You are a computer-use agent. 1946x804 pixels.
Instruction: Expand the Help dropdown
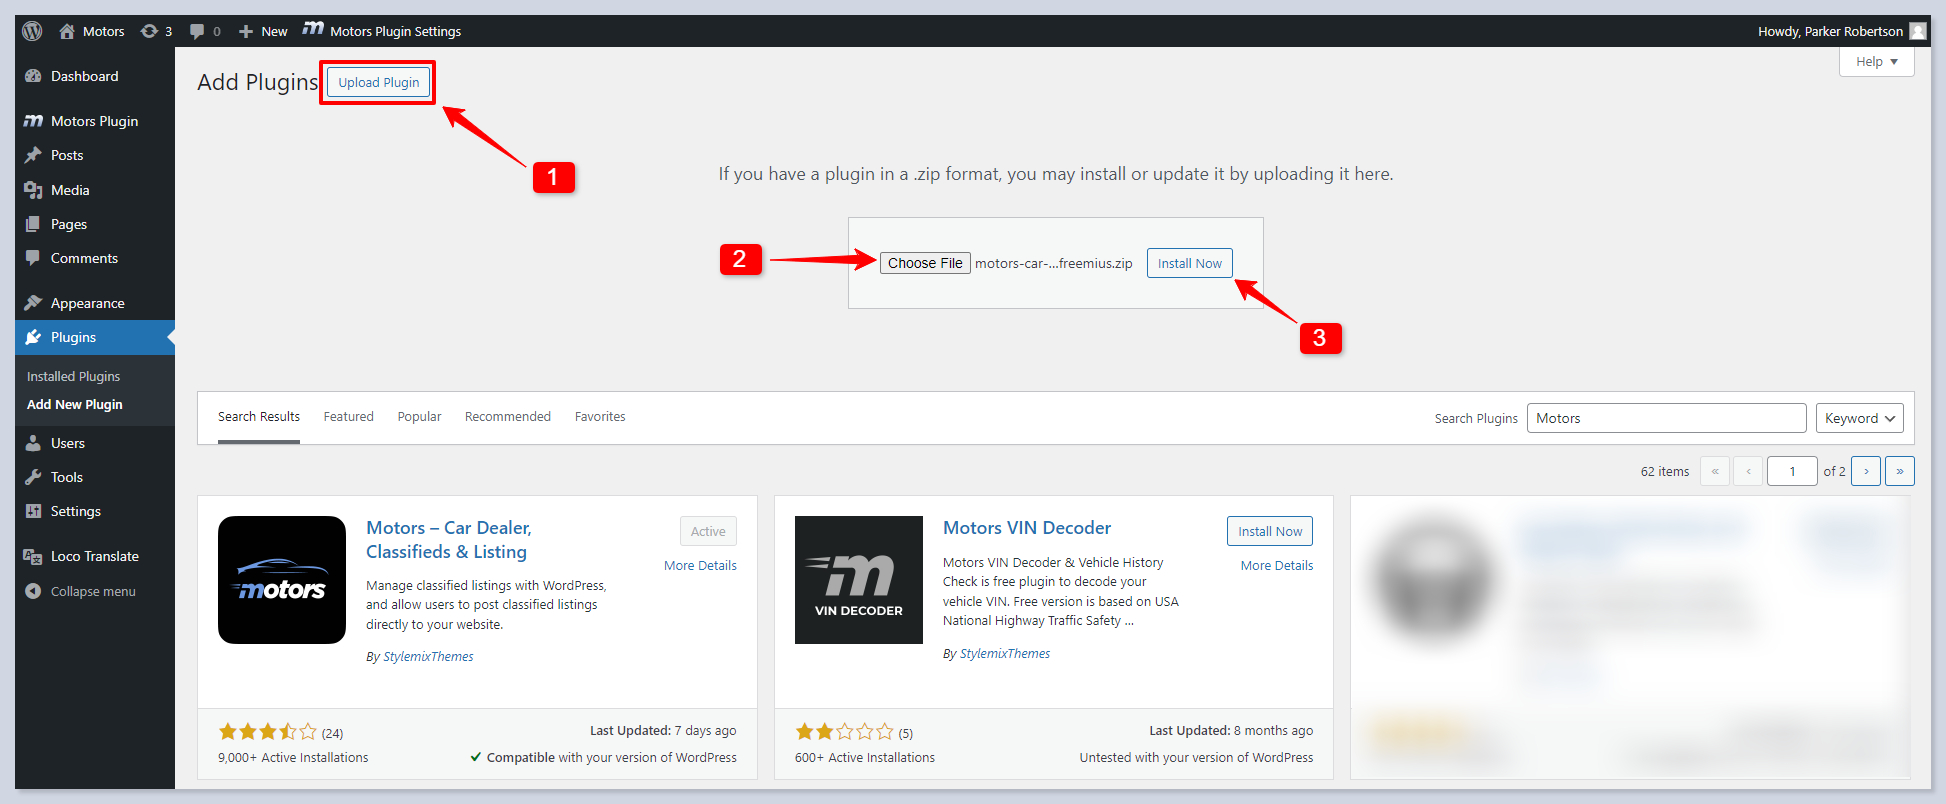(x=1876, y=62)
